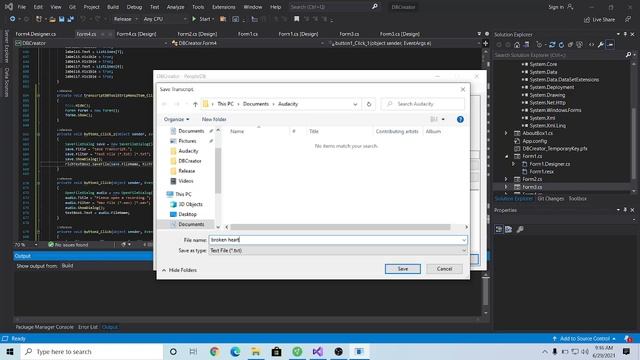
Task: Open the Edit menu
Action: click(38, 7)
